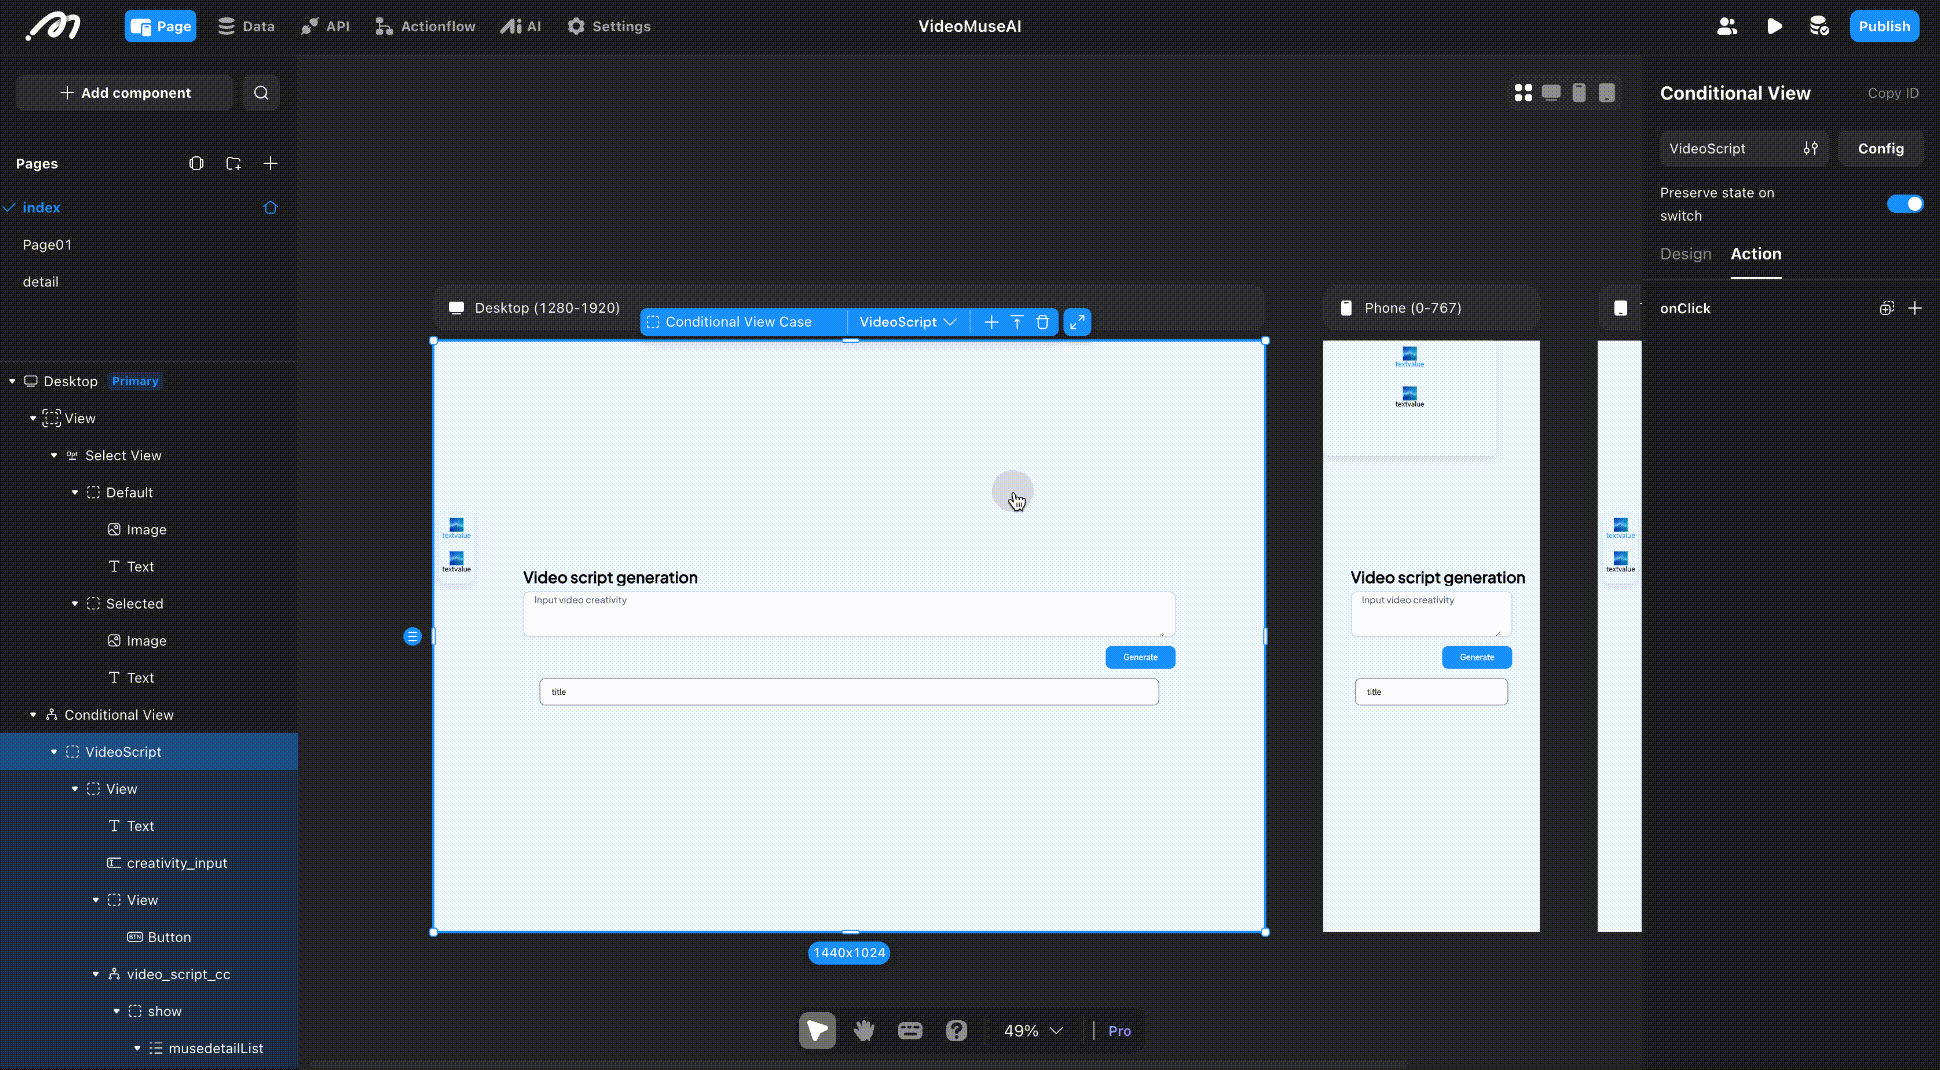Viewport: 1940px width, 1070px height.
Task: Switch to the Design tab
Action: pyautogui.click(x=1685, y=254)
